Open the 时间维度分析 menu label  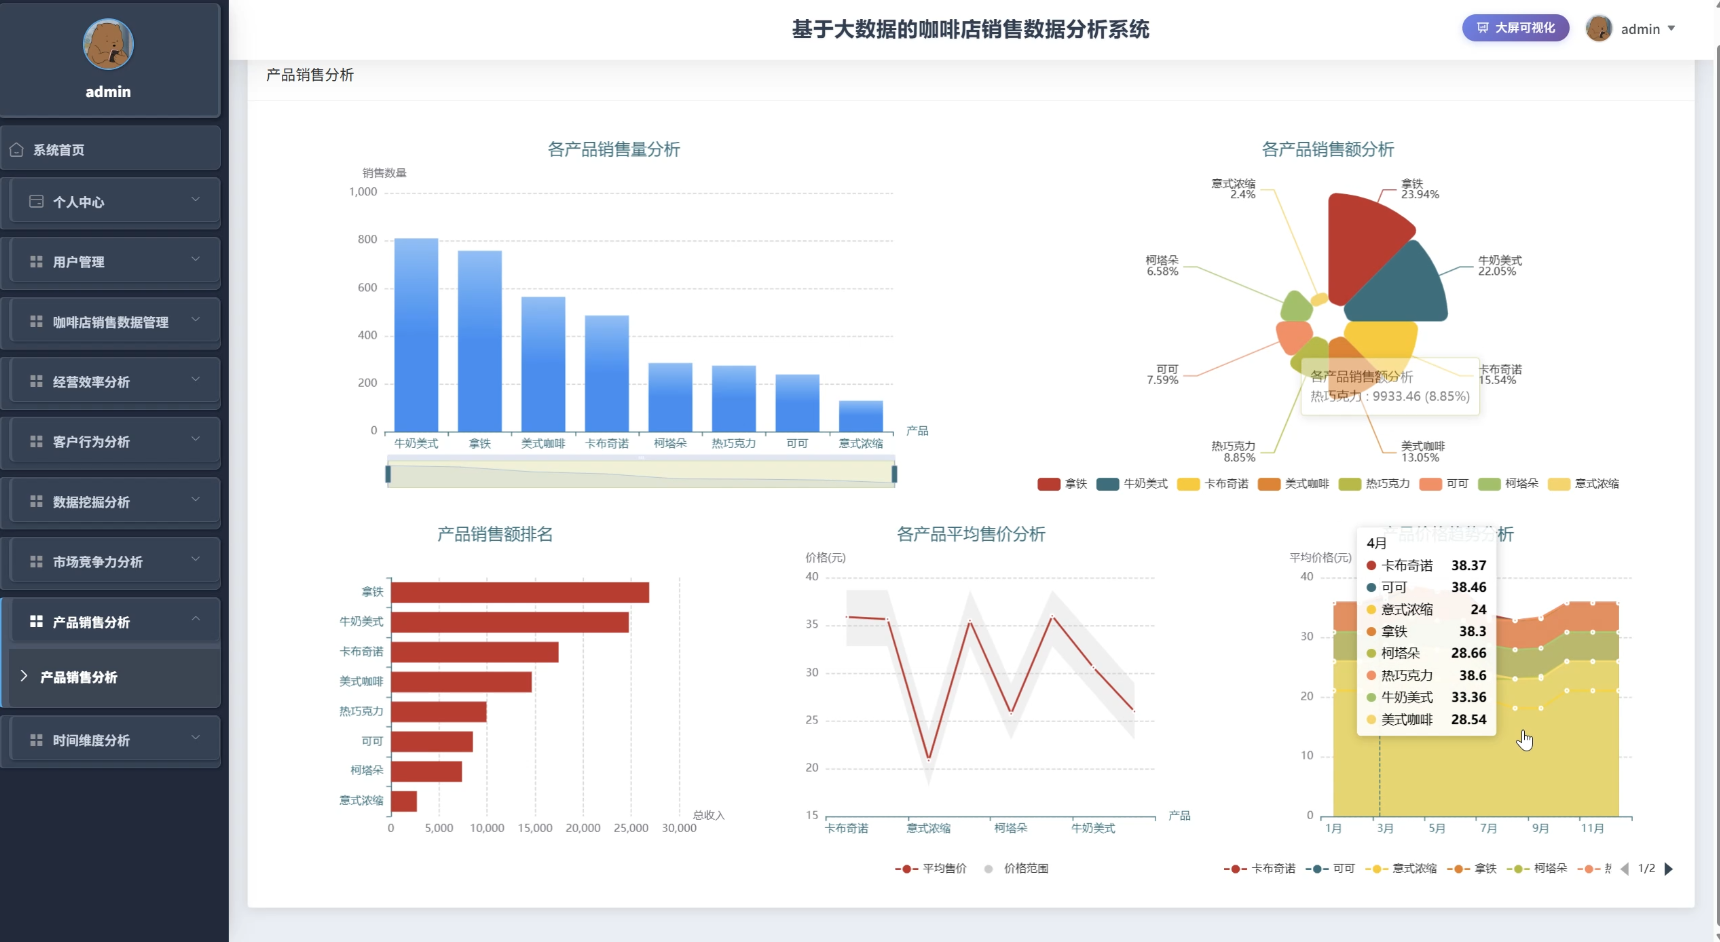point(91,741)
